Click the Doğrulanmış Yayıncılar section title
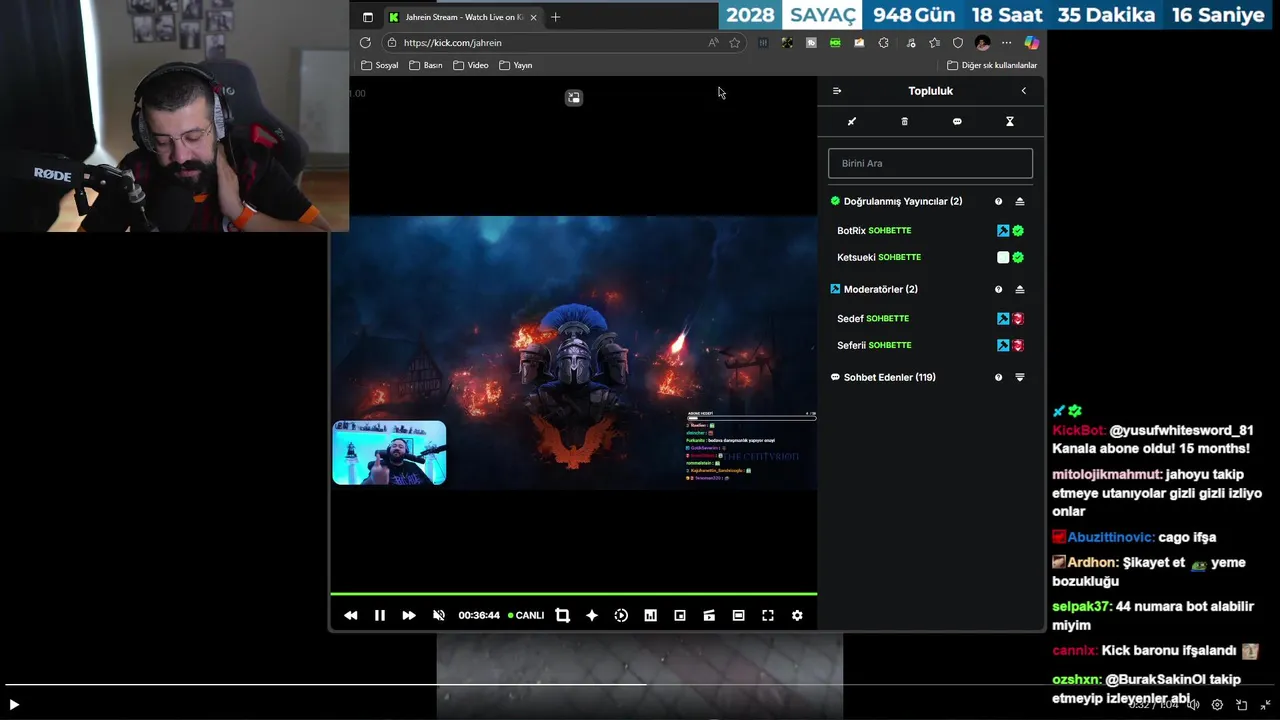The image size is (1280, 720). (903, 202)
